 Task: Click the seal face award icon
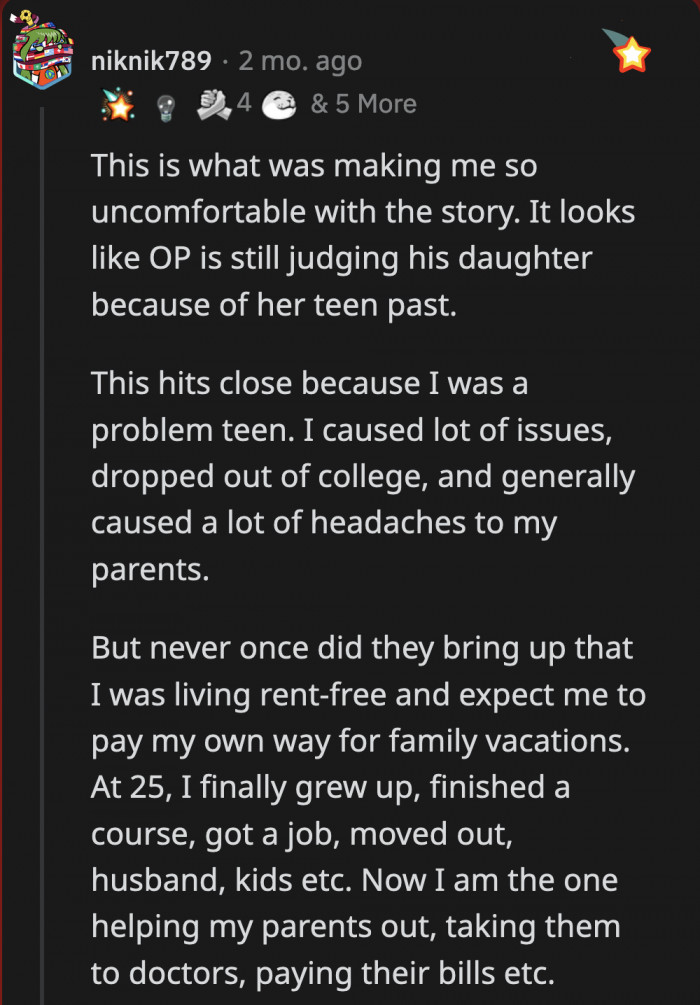pyautogui.click(x=281, y=103)
